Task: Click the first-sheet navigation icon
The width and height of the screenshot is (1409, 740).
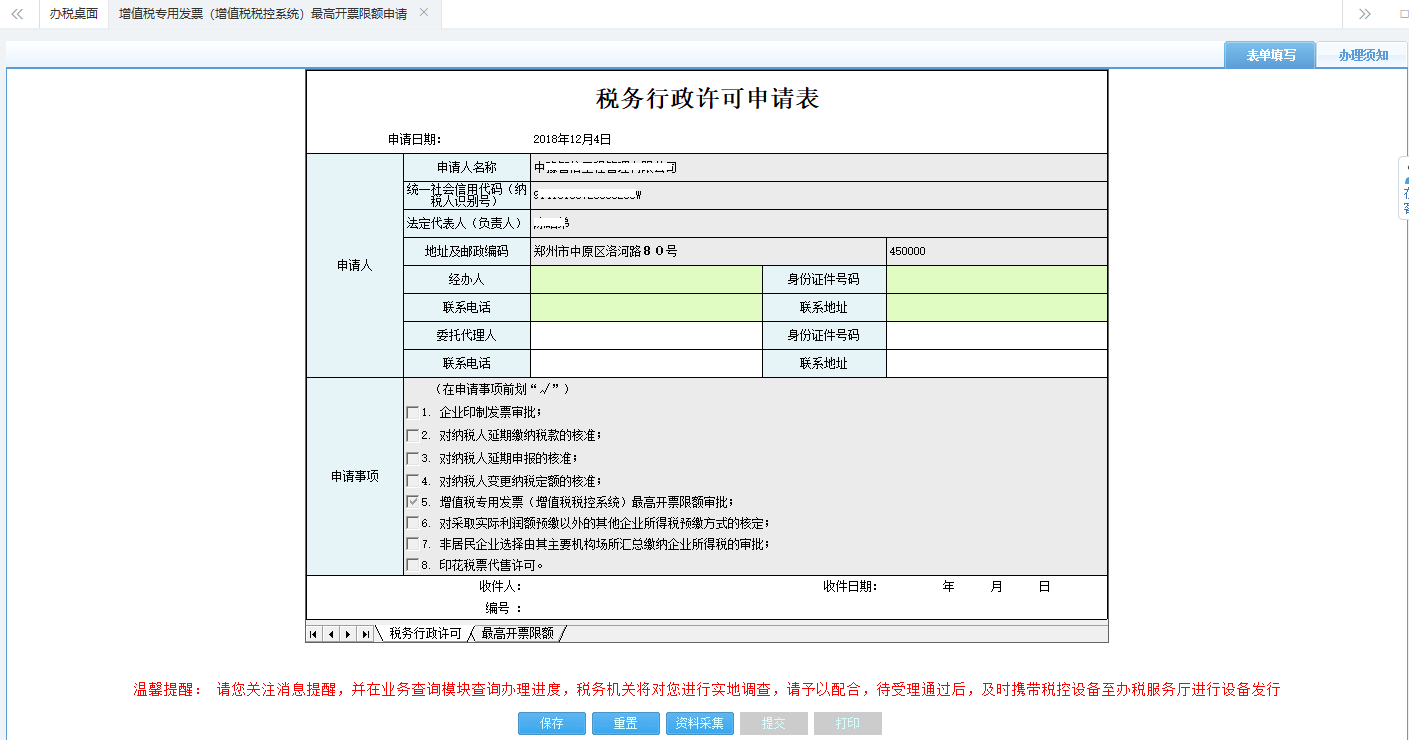Action: pos(314,633)
